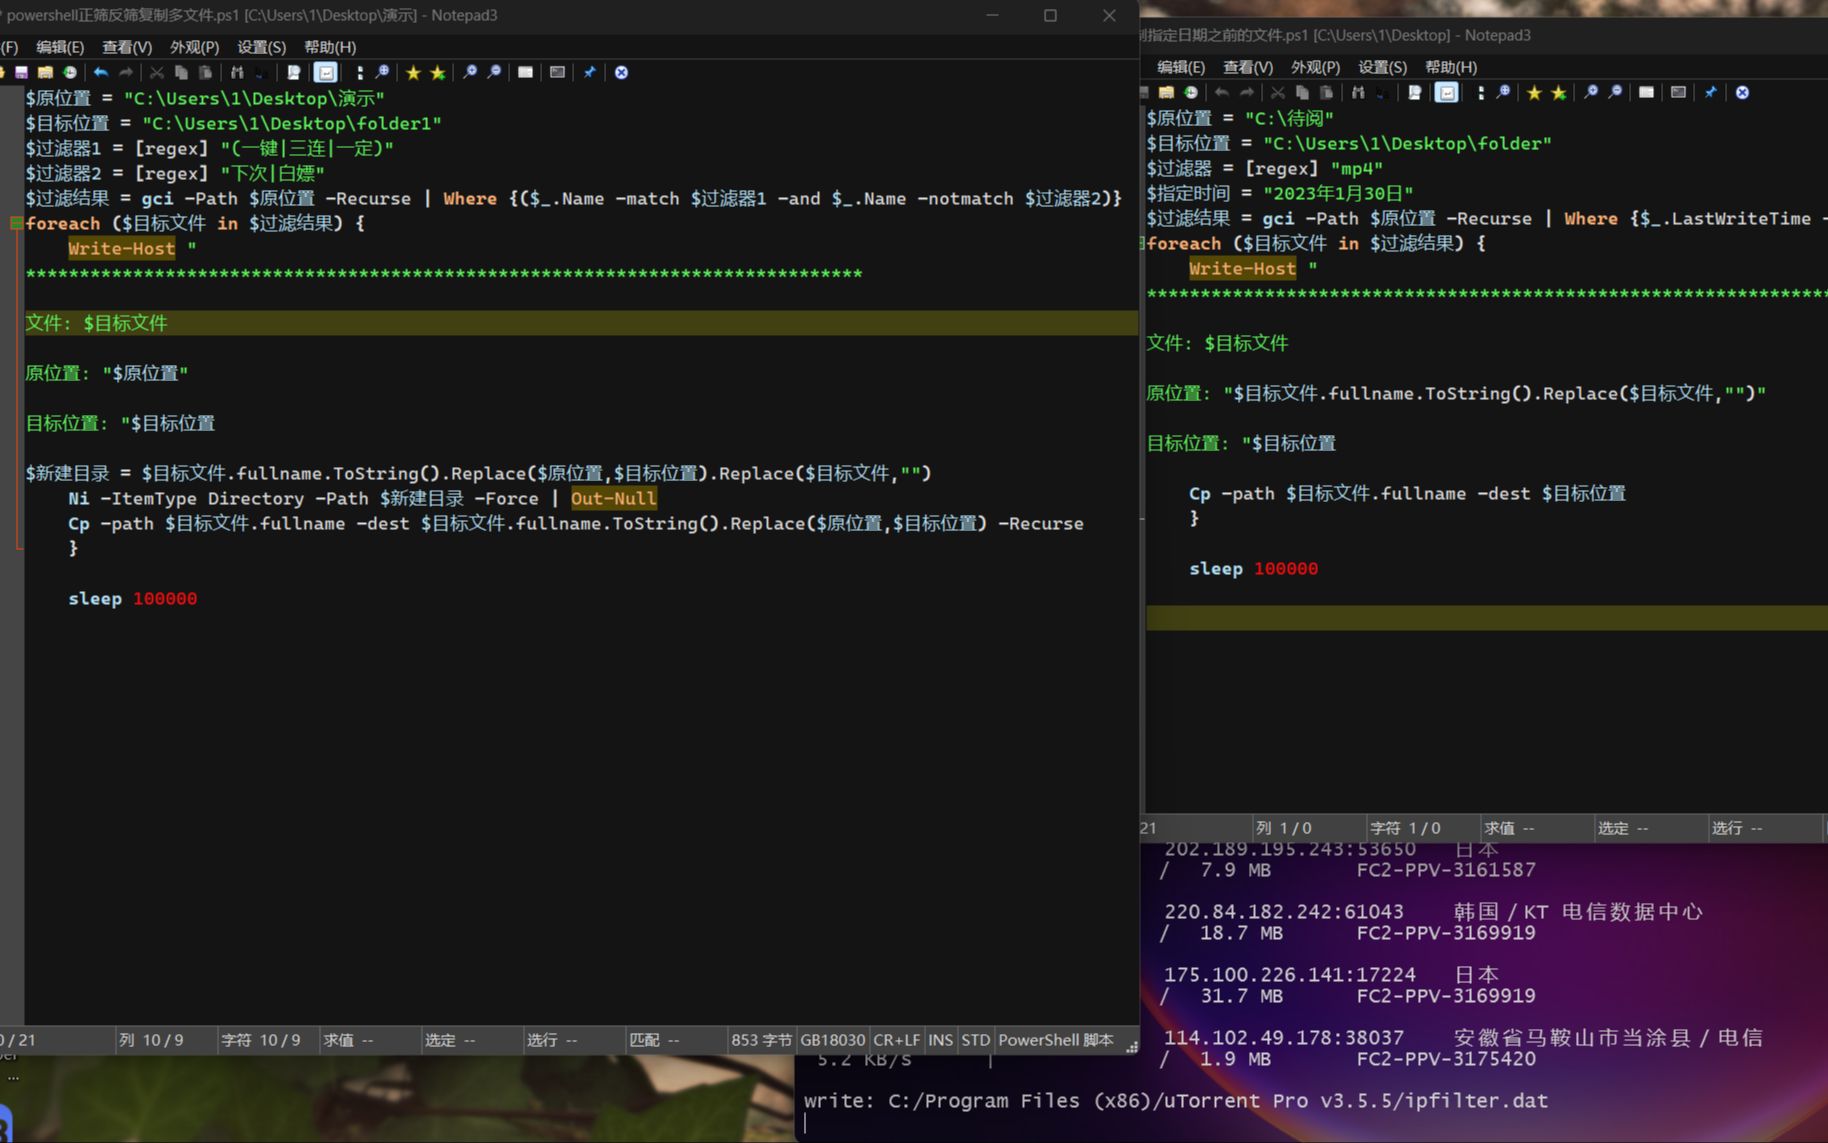Zoom in magnifier in right Notepad3 toolbar
1828x1143 pixels.
tap(1590, 92)
